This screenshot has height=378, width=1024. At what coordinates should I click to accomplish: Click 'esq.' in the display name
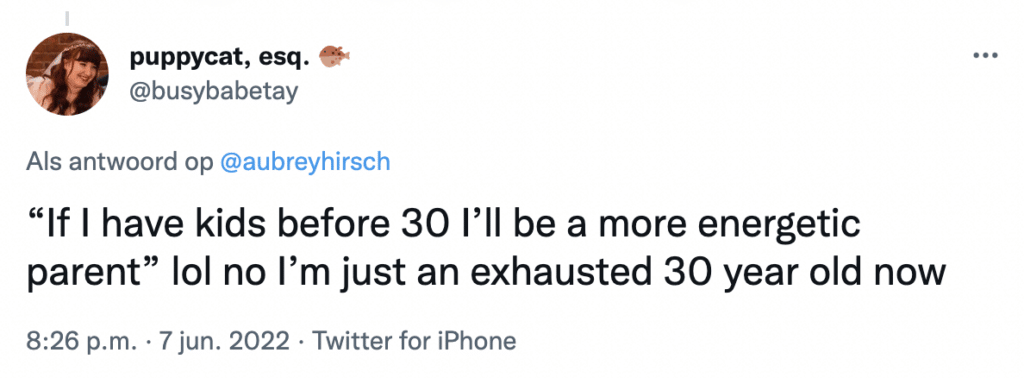[x=283, y=59]
